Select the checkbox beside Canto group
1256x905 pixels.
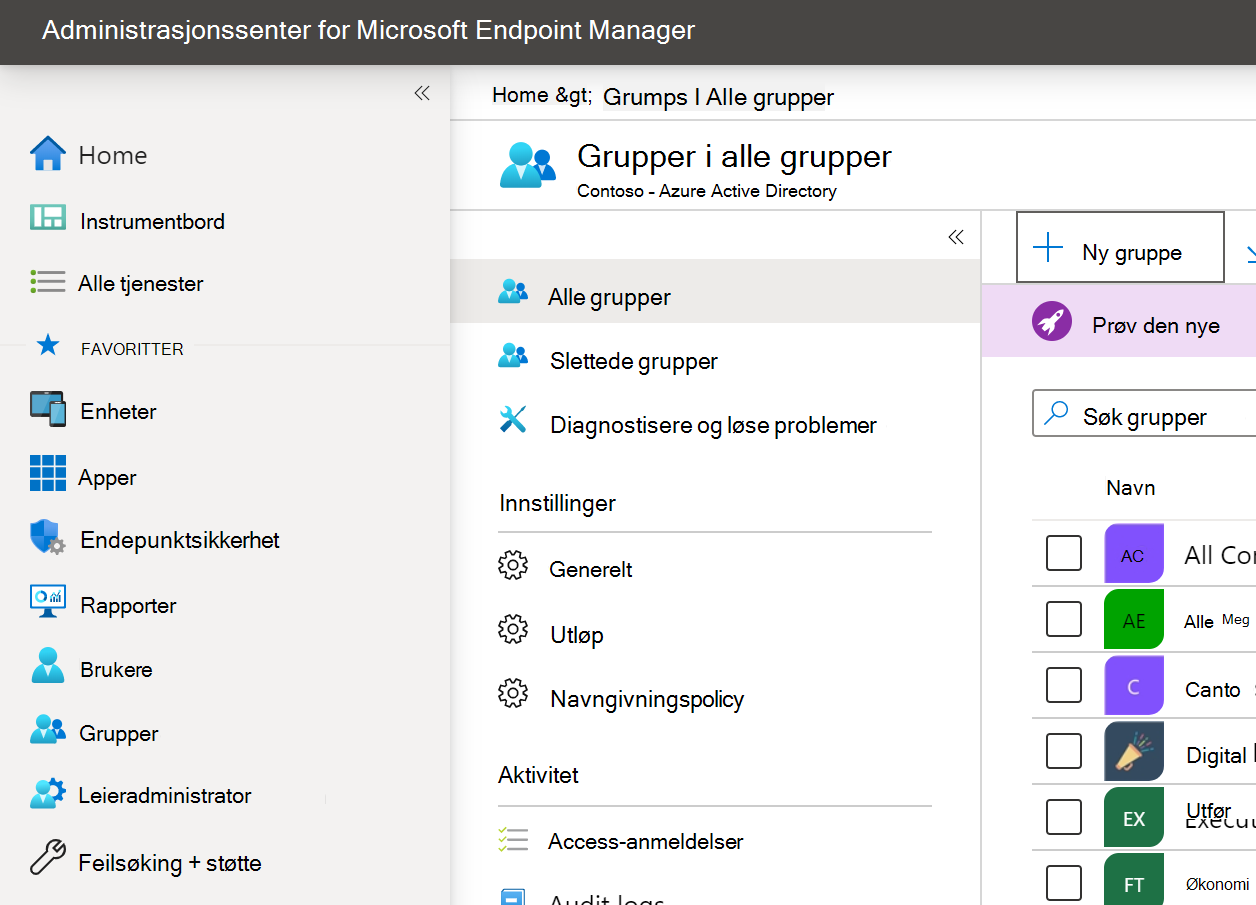[1064, 685]
